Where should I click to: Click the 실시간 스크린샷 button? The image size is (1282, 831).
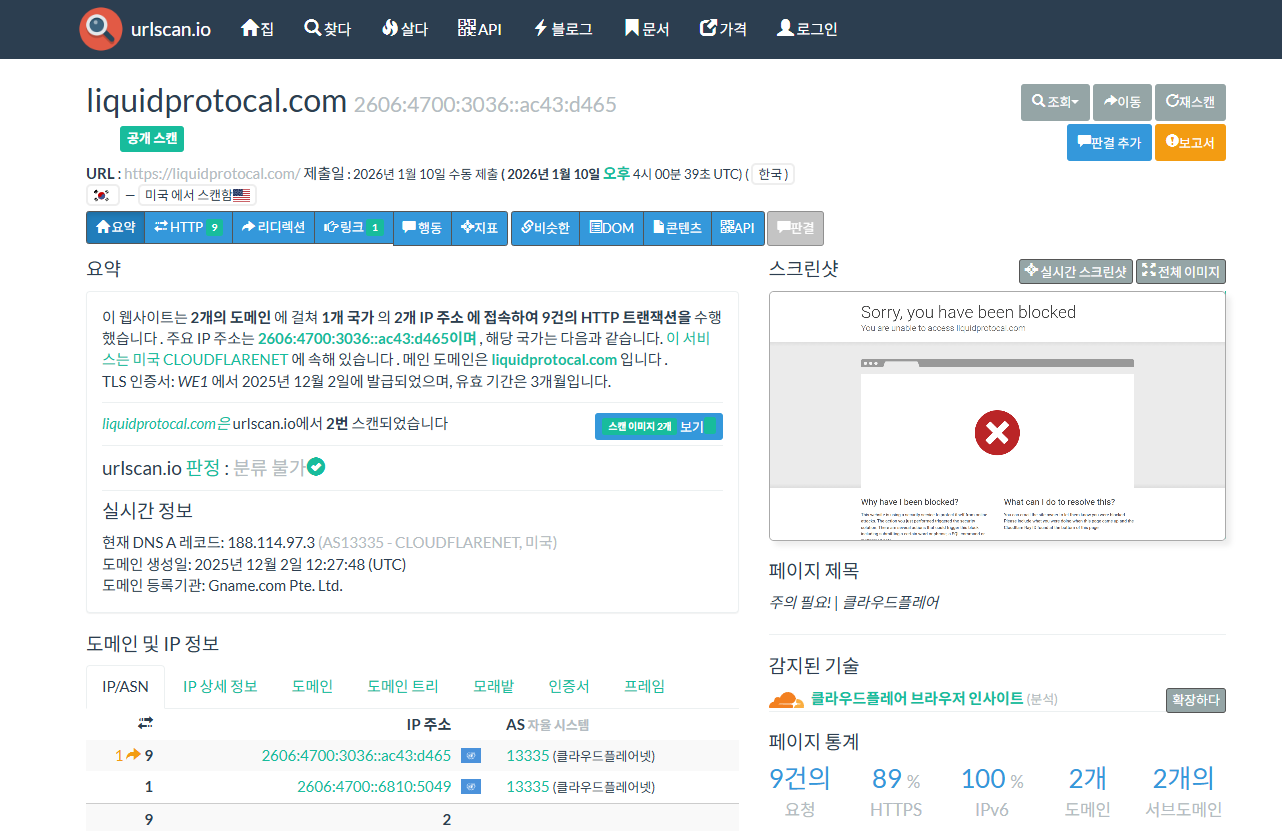[x=1075, y=271]
